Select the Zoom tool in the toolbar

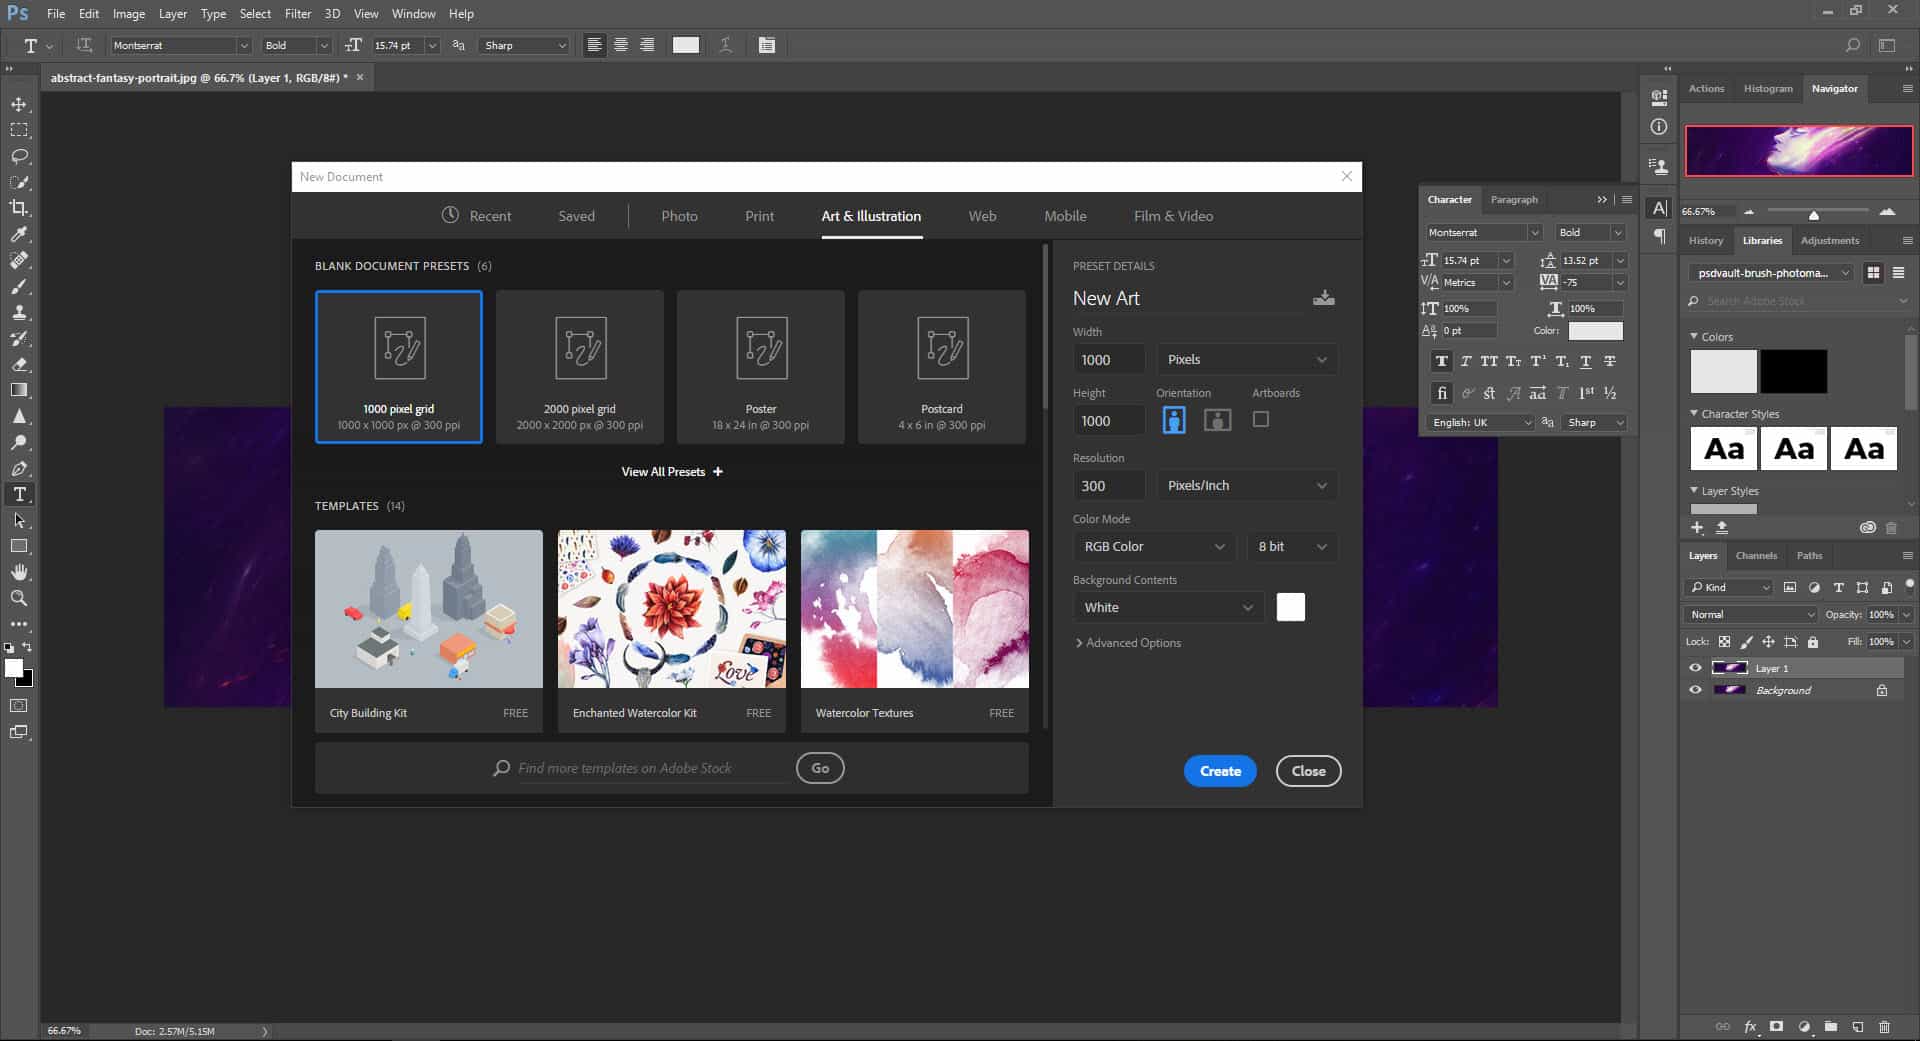pyautogui.click(x=19, y=598)
